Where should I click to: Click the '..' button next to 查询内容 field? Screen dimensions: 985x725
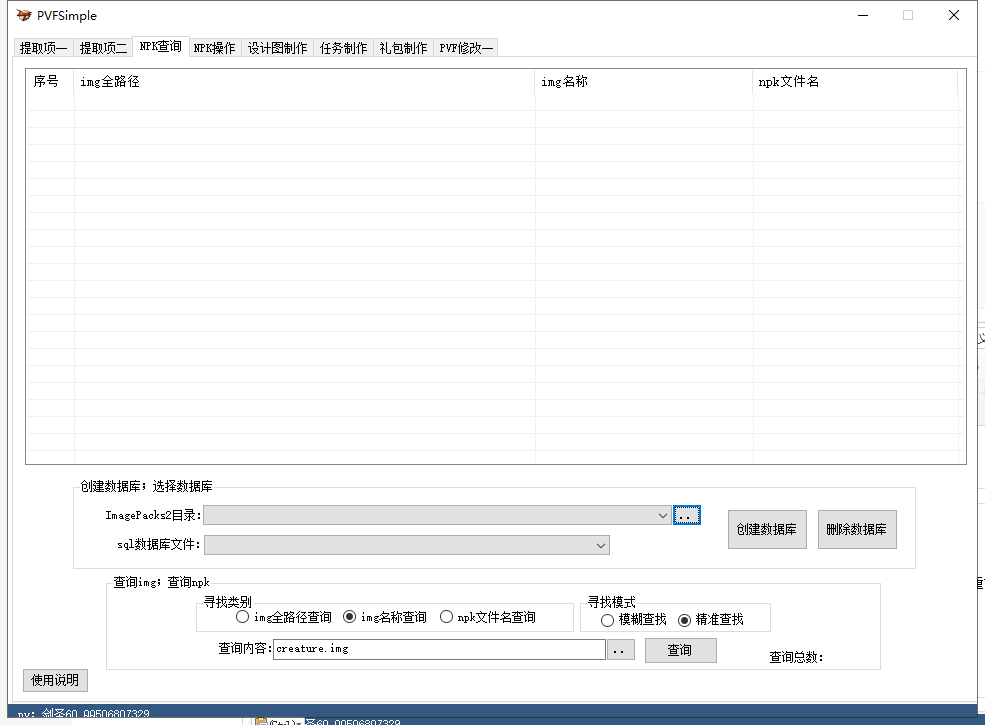point(621,650)
